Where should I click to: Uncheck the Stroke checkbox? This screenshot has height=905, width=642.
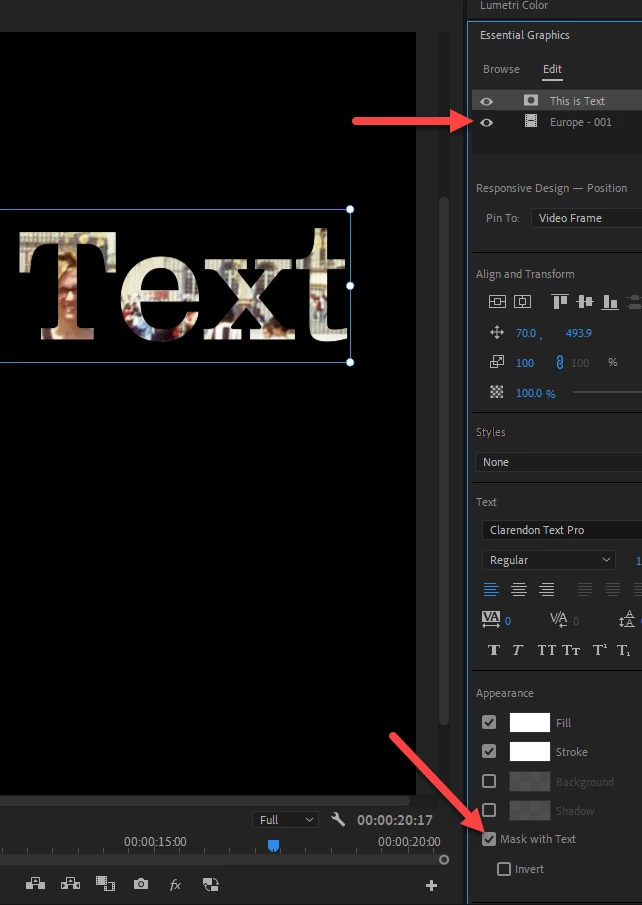(489, 751)
